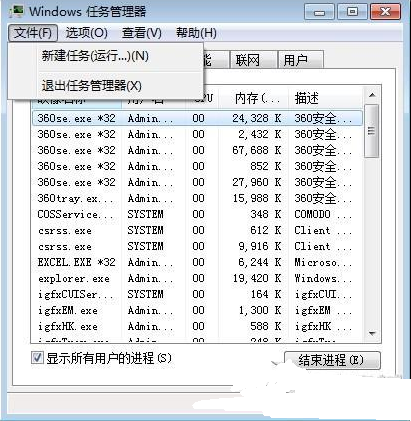Maximize the Task Manager window
This screenshot has height=421, width=411.
click(352, 12)
